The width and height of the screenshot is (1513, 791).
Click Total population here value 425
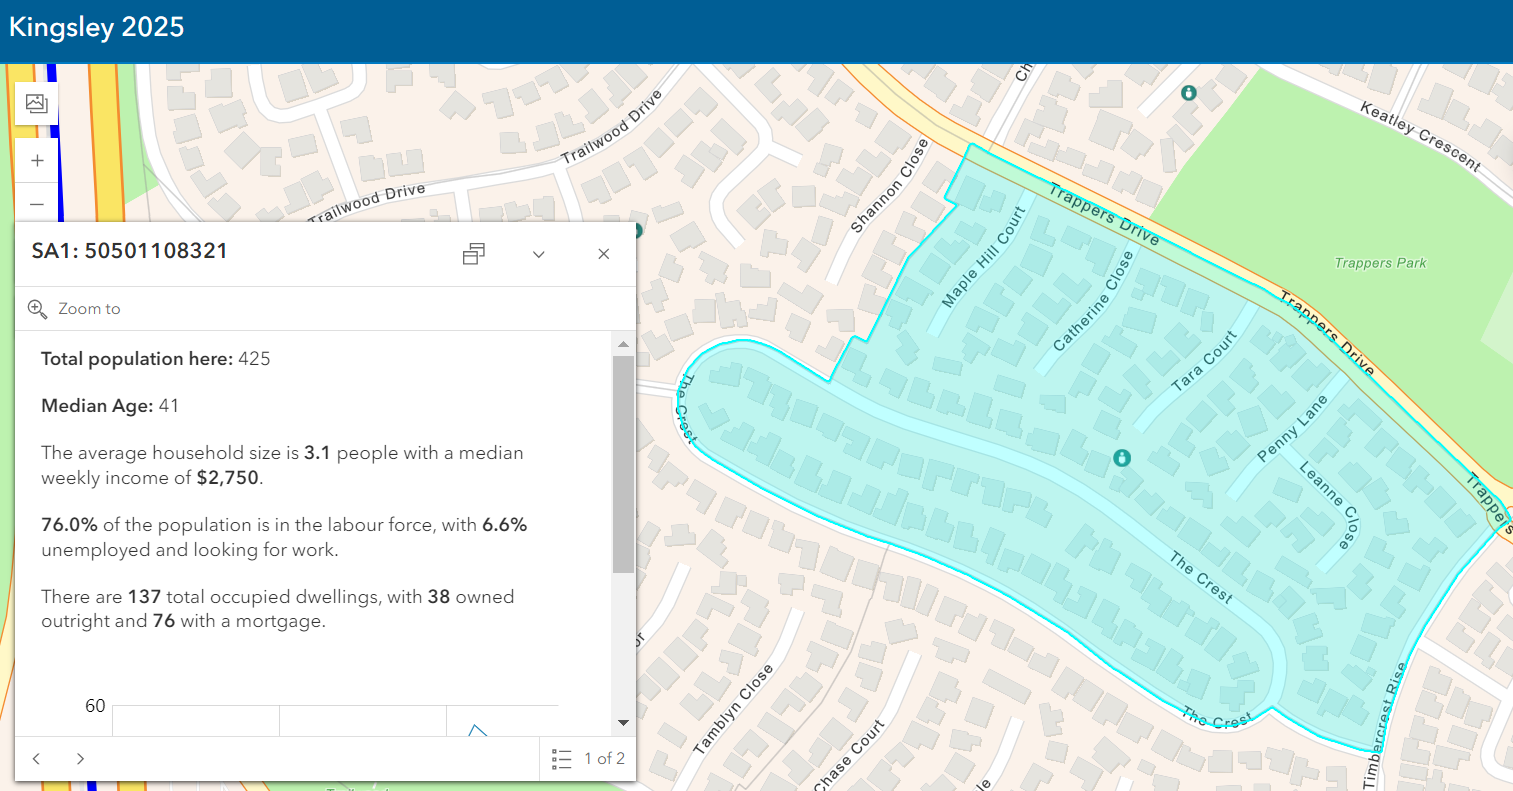pos(254,359)
